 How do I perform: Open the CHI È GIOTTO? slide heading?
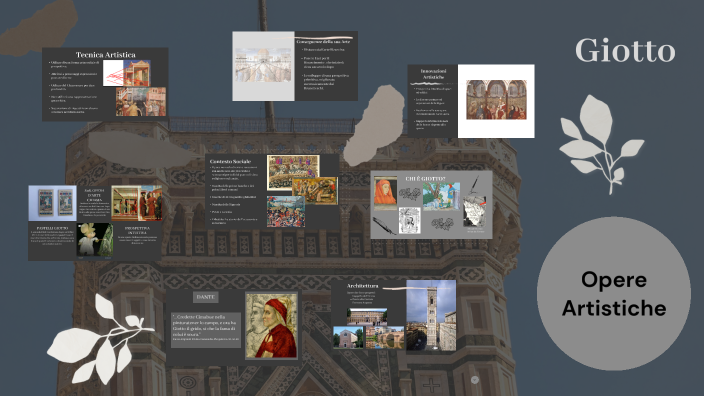425,179
